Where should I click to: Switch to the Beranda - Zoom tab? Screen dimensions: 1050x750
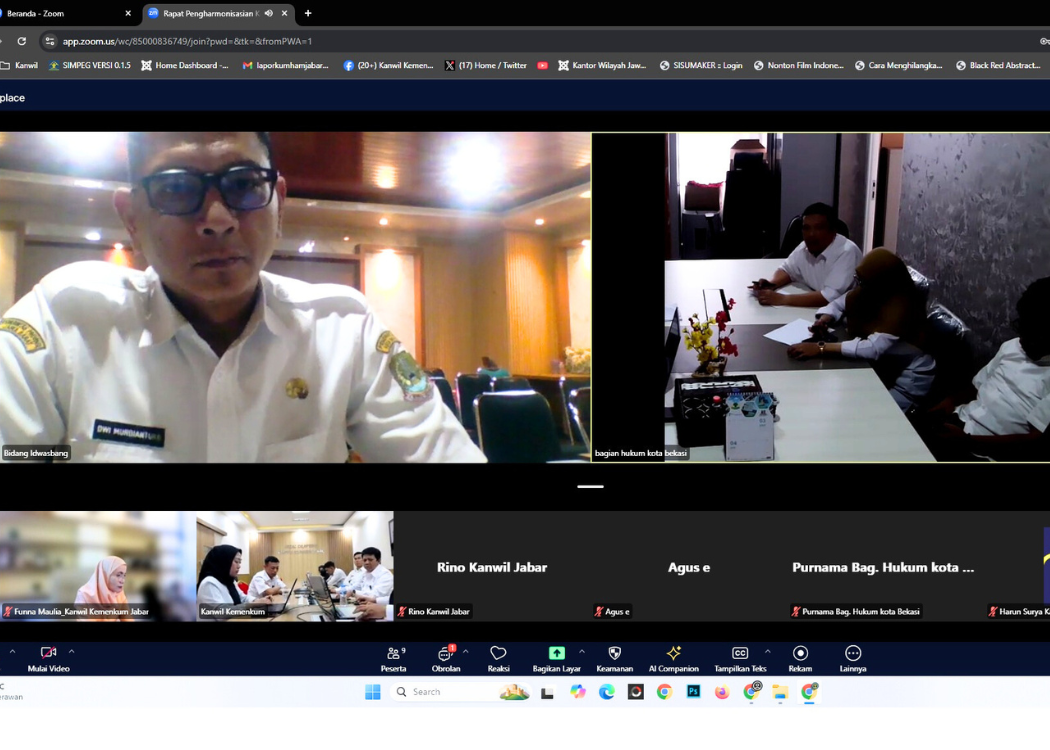[x=60, y=14]
